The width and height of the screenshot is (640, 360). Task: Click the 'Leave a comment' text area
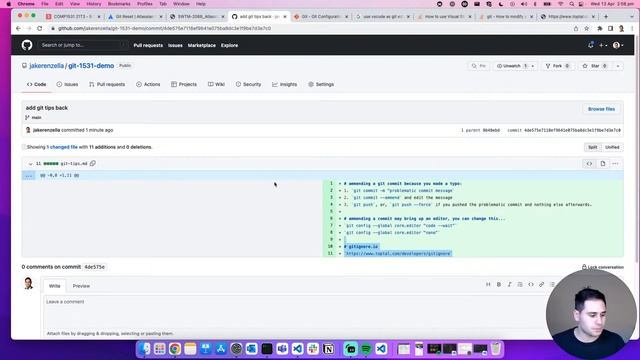coord(294,312)
